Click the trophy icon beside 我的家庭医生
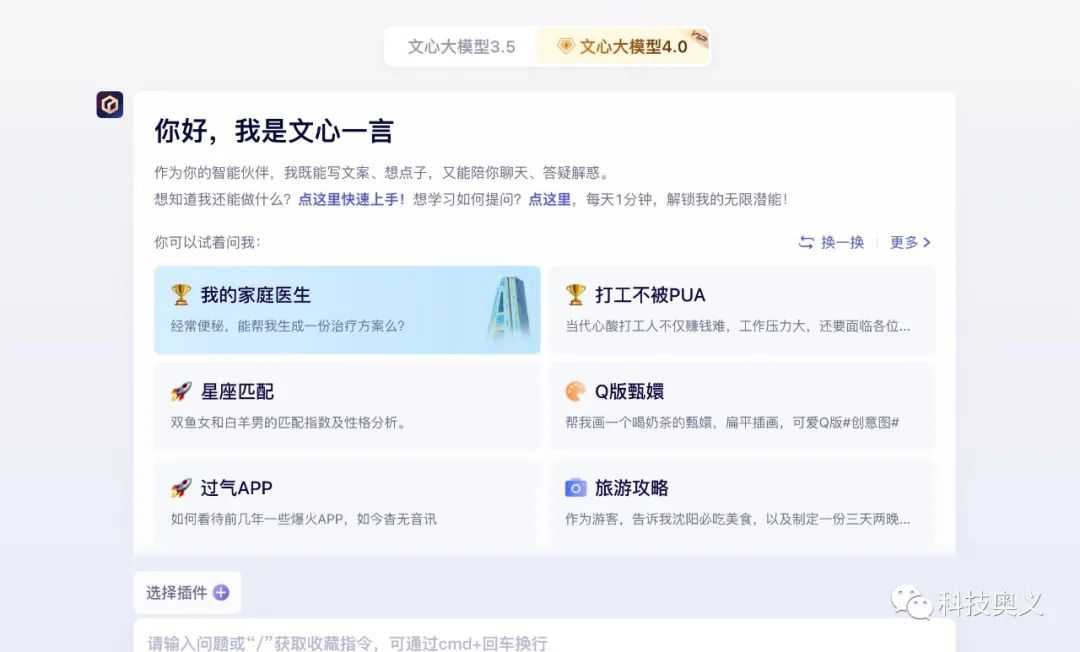The height and width of the screenshot is (652, 1080). [181, 295]
